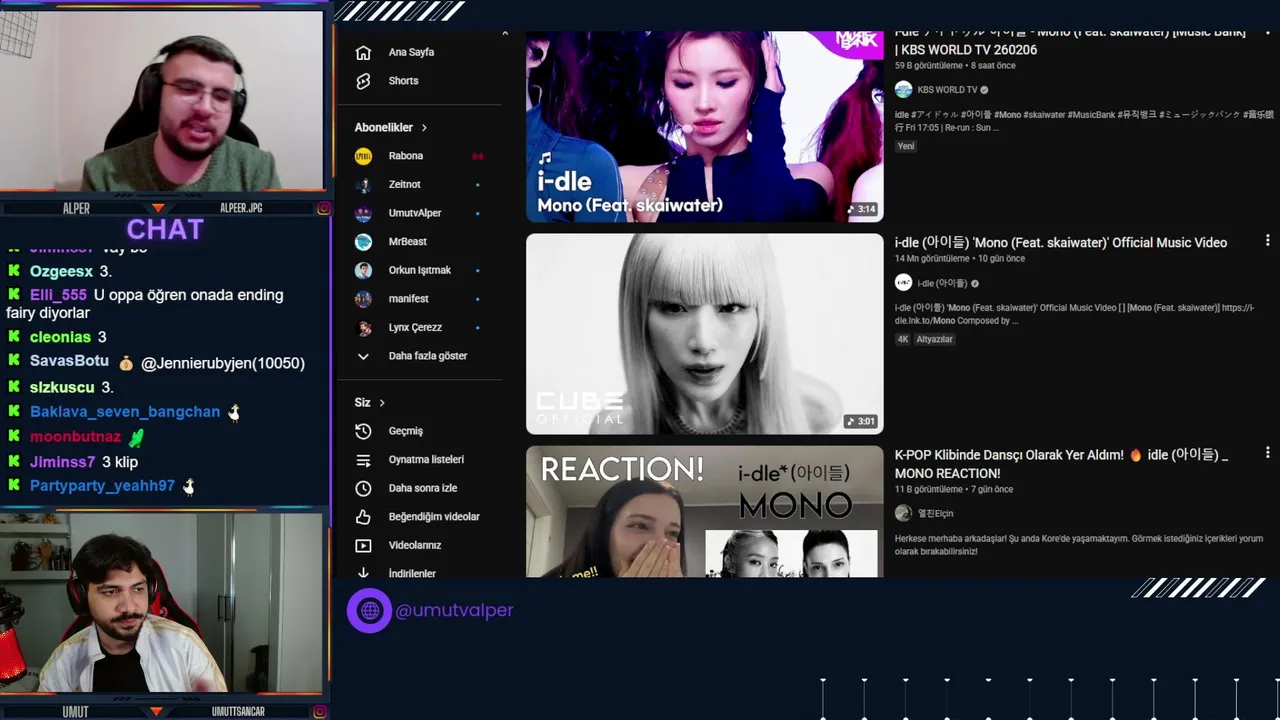
Task: Open Ana Sayfa home icon
Action: pos(363,52)
